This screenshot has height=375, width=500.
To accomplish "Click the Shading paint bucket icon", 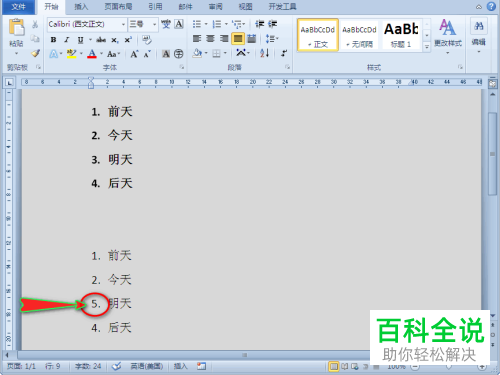I will (x=197, y=53).
